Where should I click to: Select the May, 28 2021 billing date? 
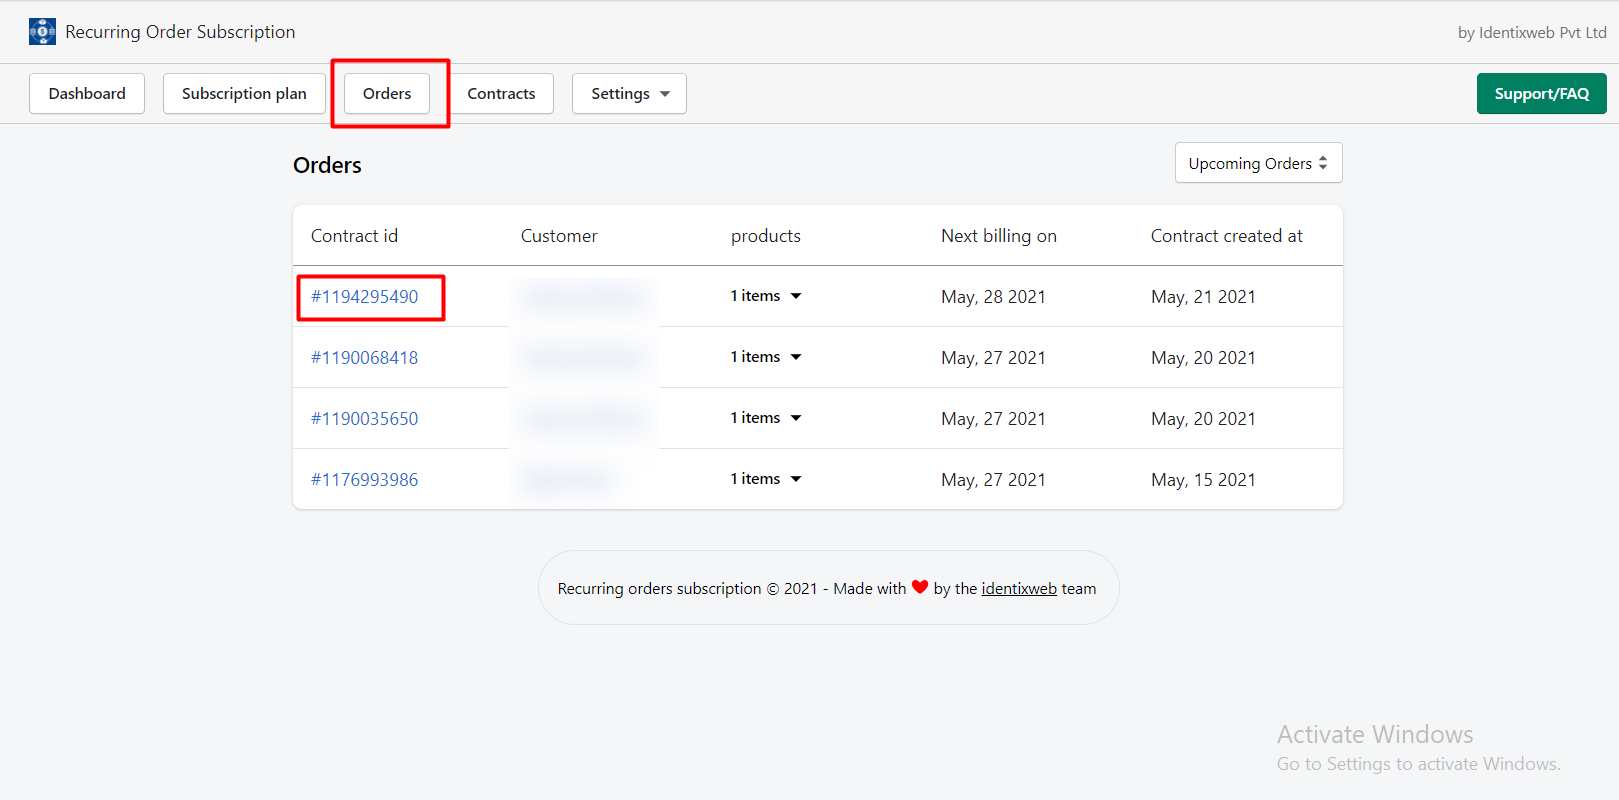[993, 297]
